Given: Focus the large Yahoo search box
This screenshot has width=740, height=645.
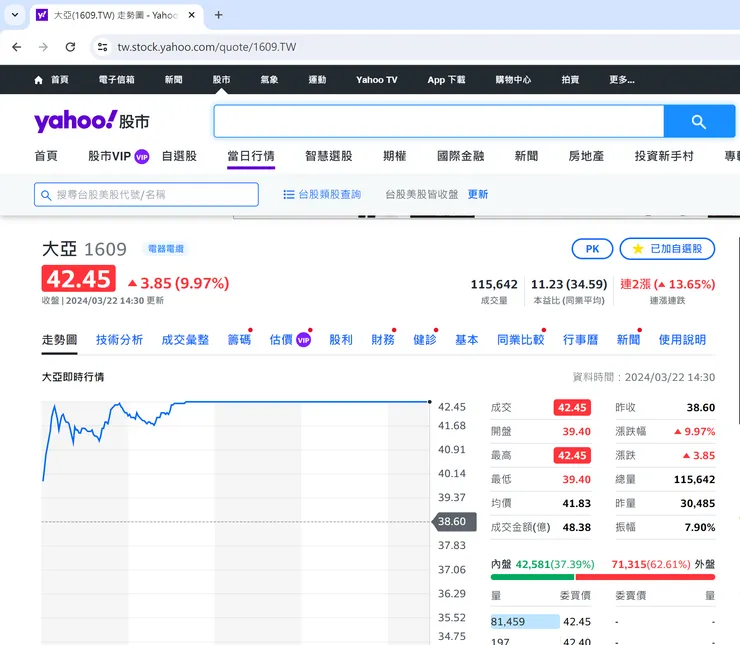Looking at the screenshot, I should 438,121.
